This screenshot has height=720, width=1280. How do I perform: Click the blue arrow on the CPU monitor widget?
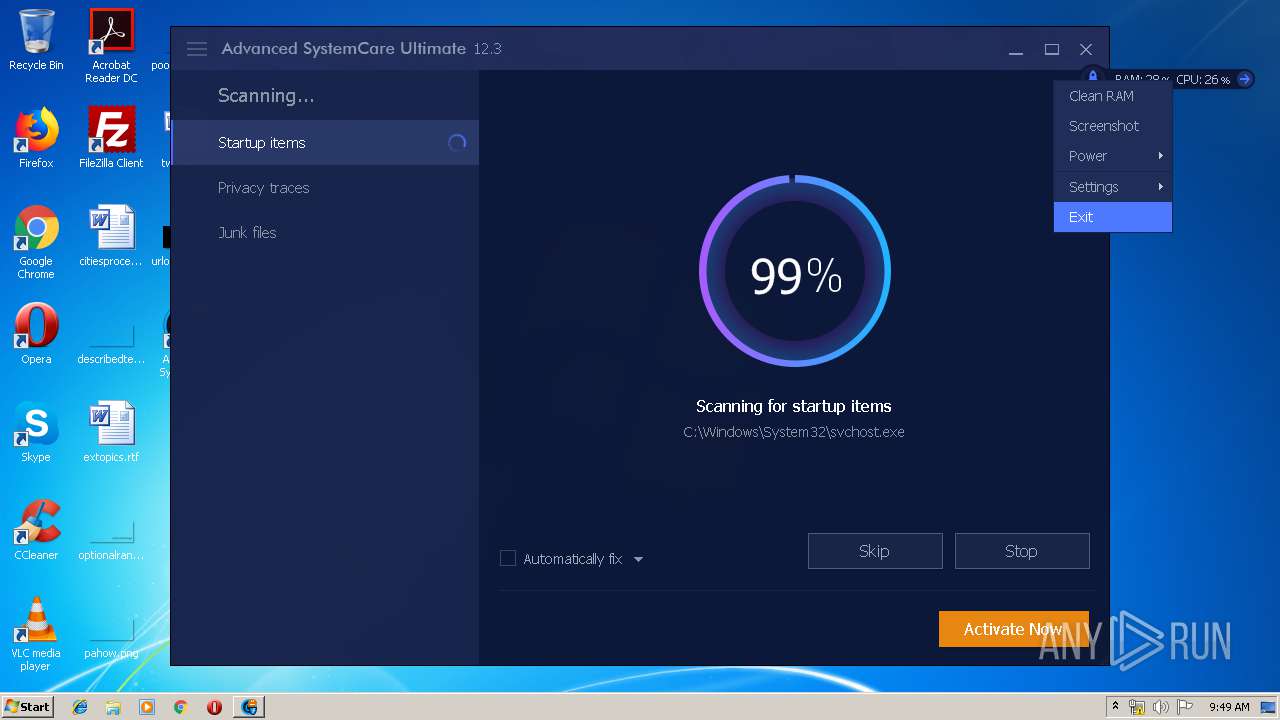pyautogui.click(x=1244, y=79)
